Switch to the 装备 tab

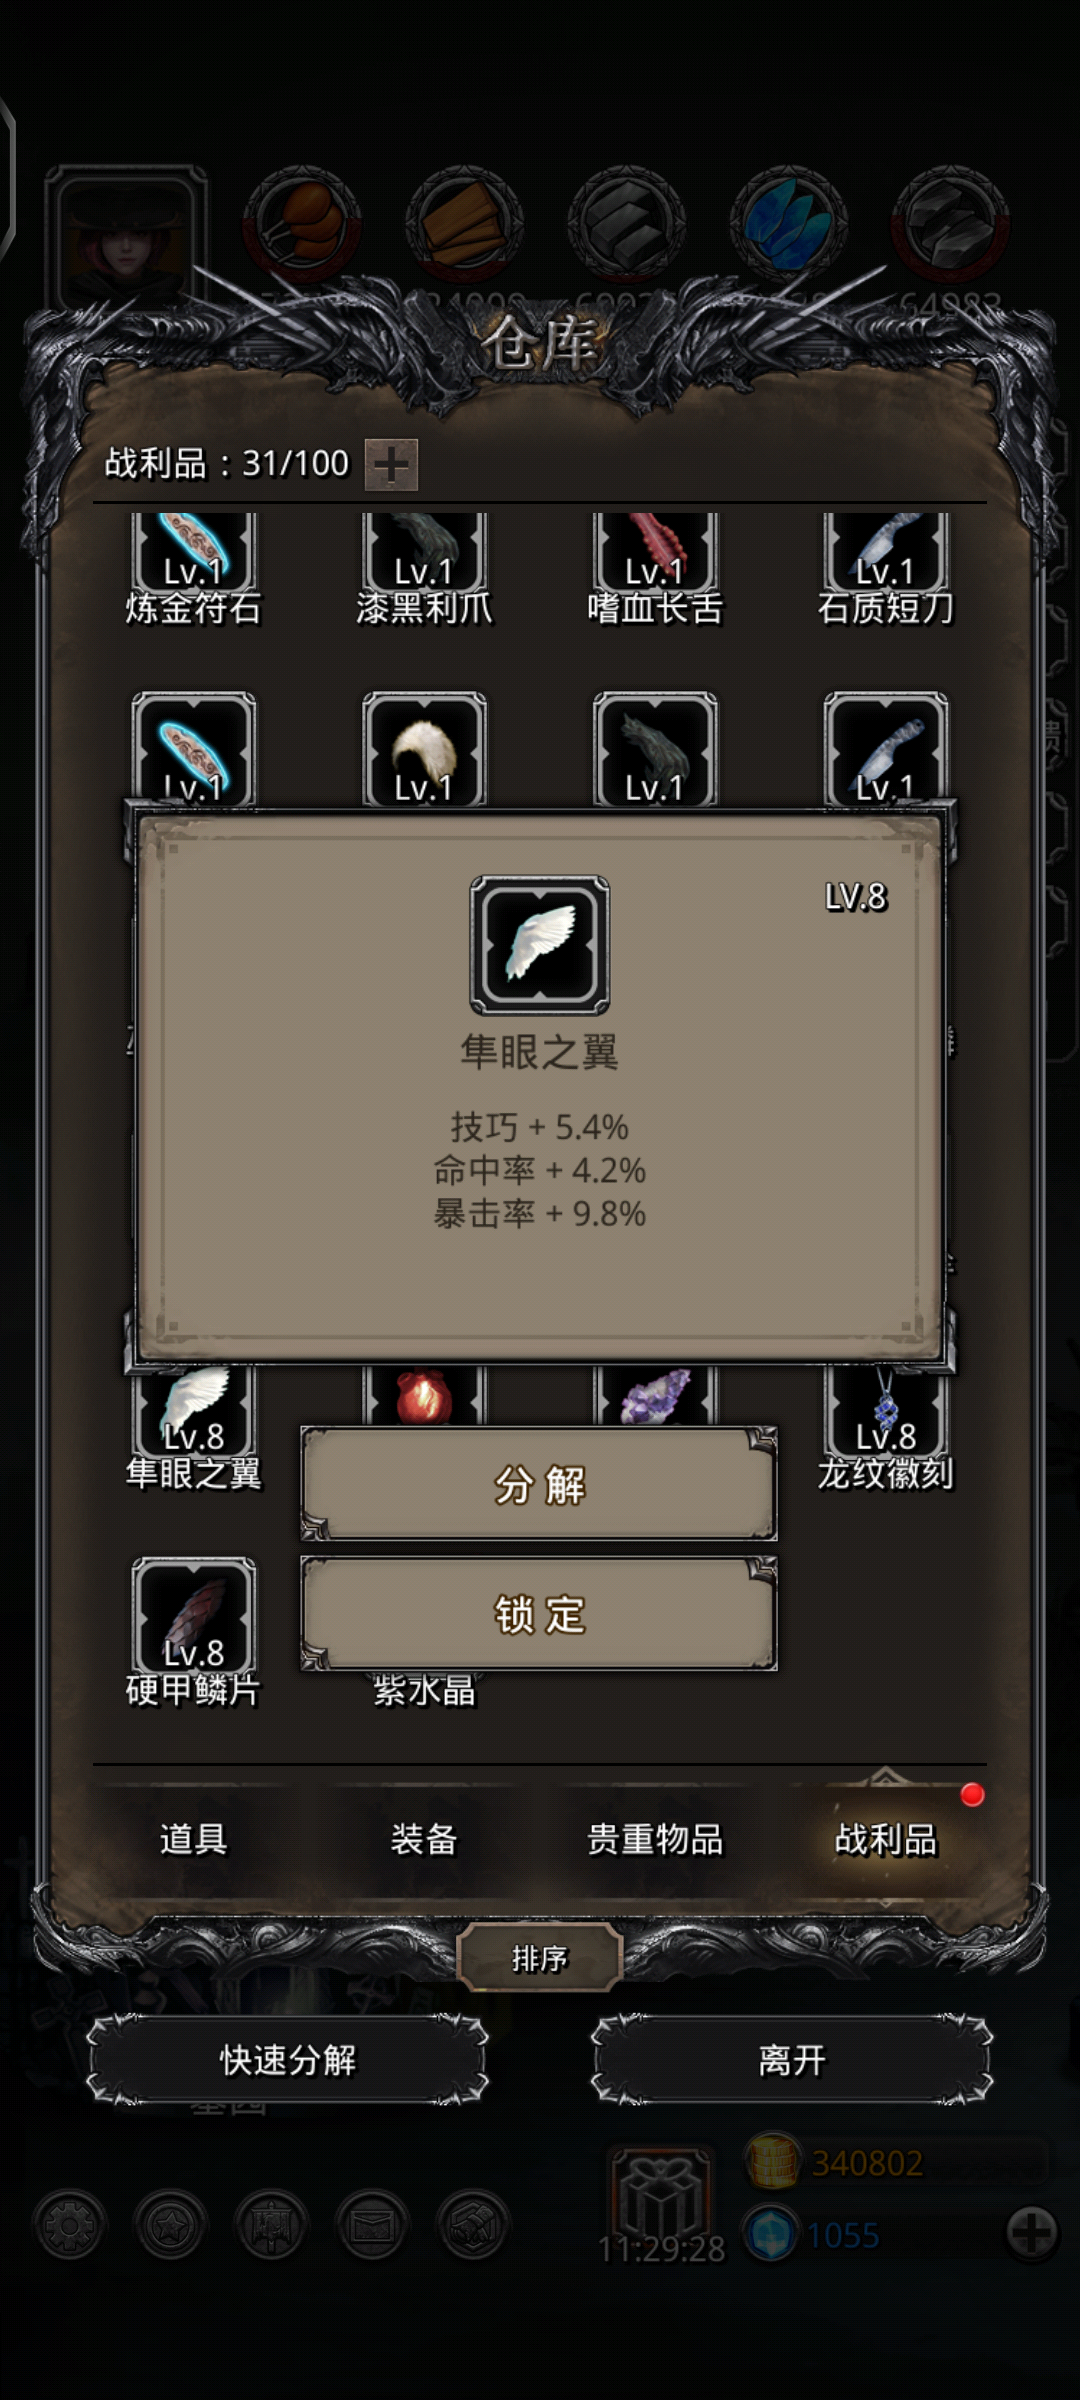tap(424, 1838)
